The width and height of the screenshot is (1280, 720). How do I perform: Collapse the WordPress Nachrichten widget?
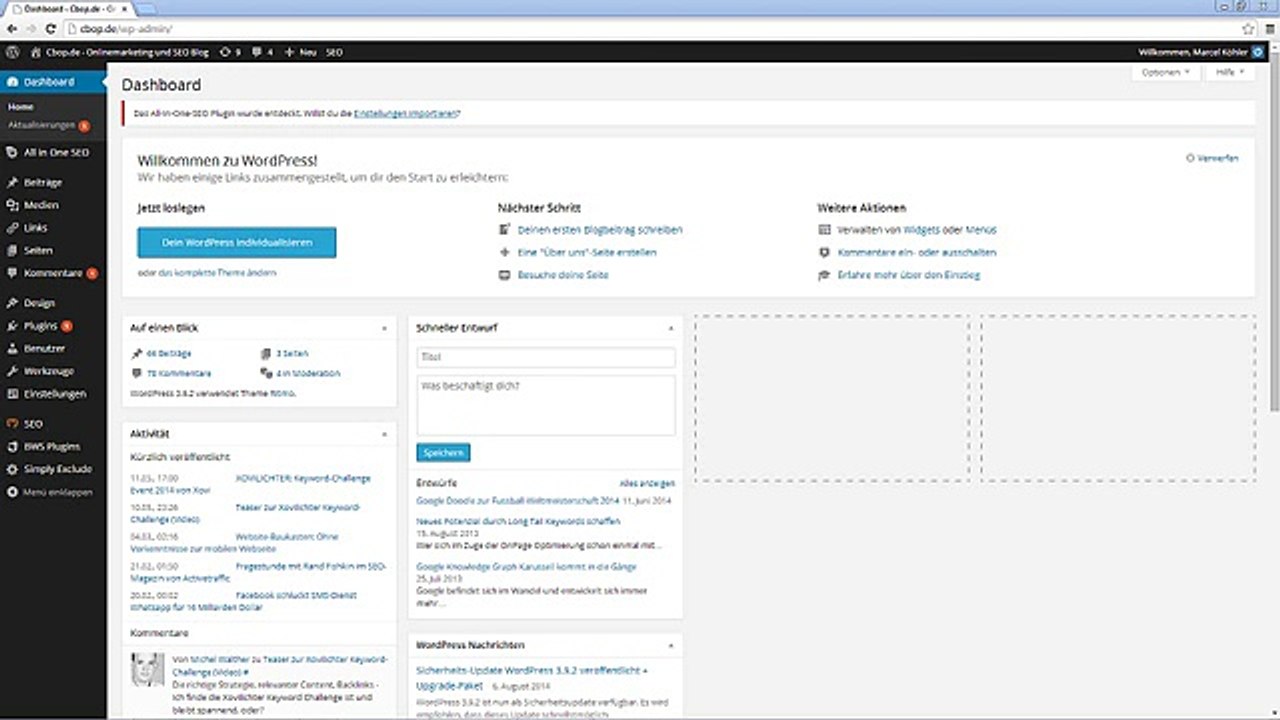coord(671,645)
